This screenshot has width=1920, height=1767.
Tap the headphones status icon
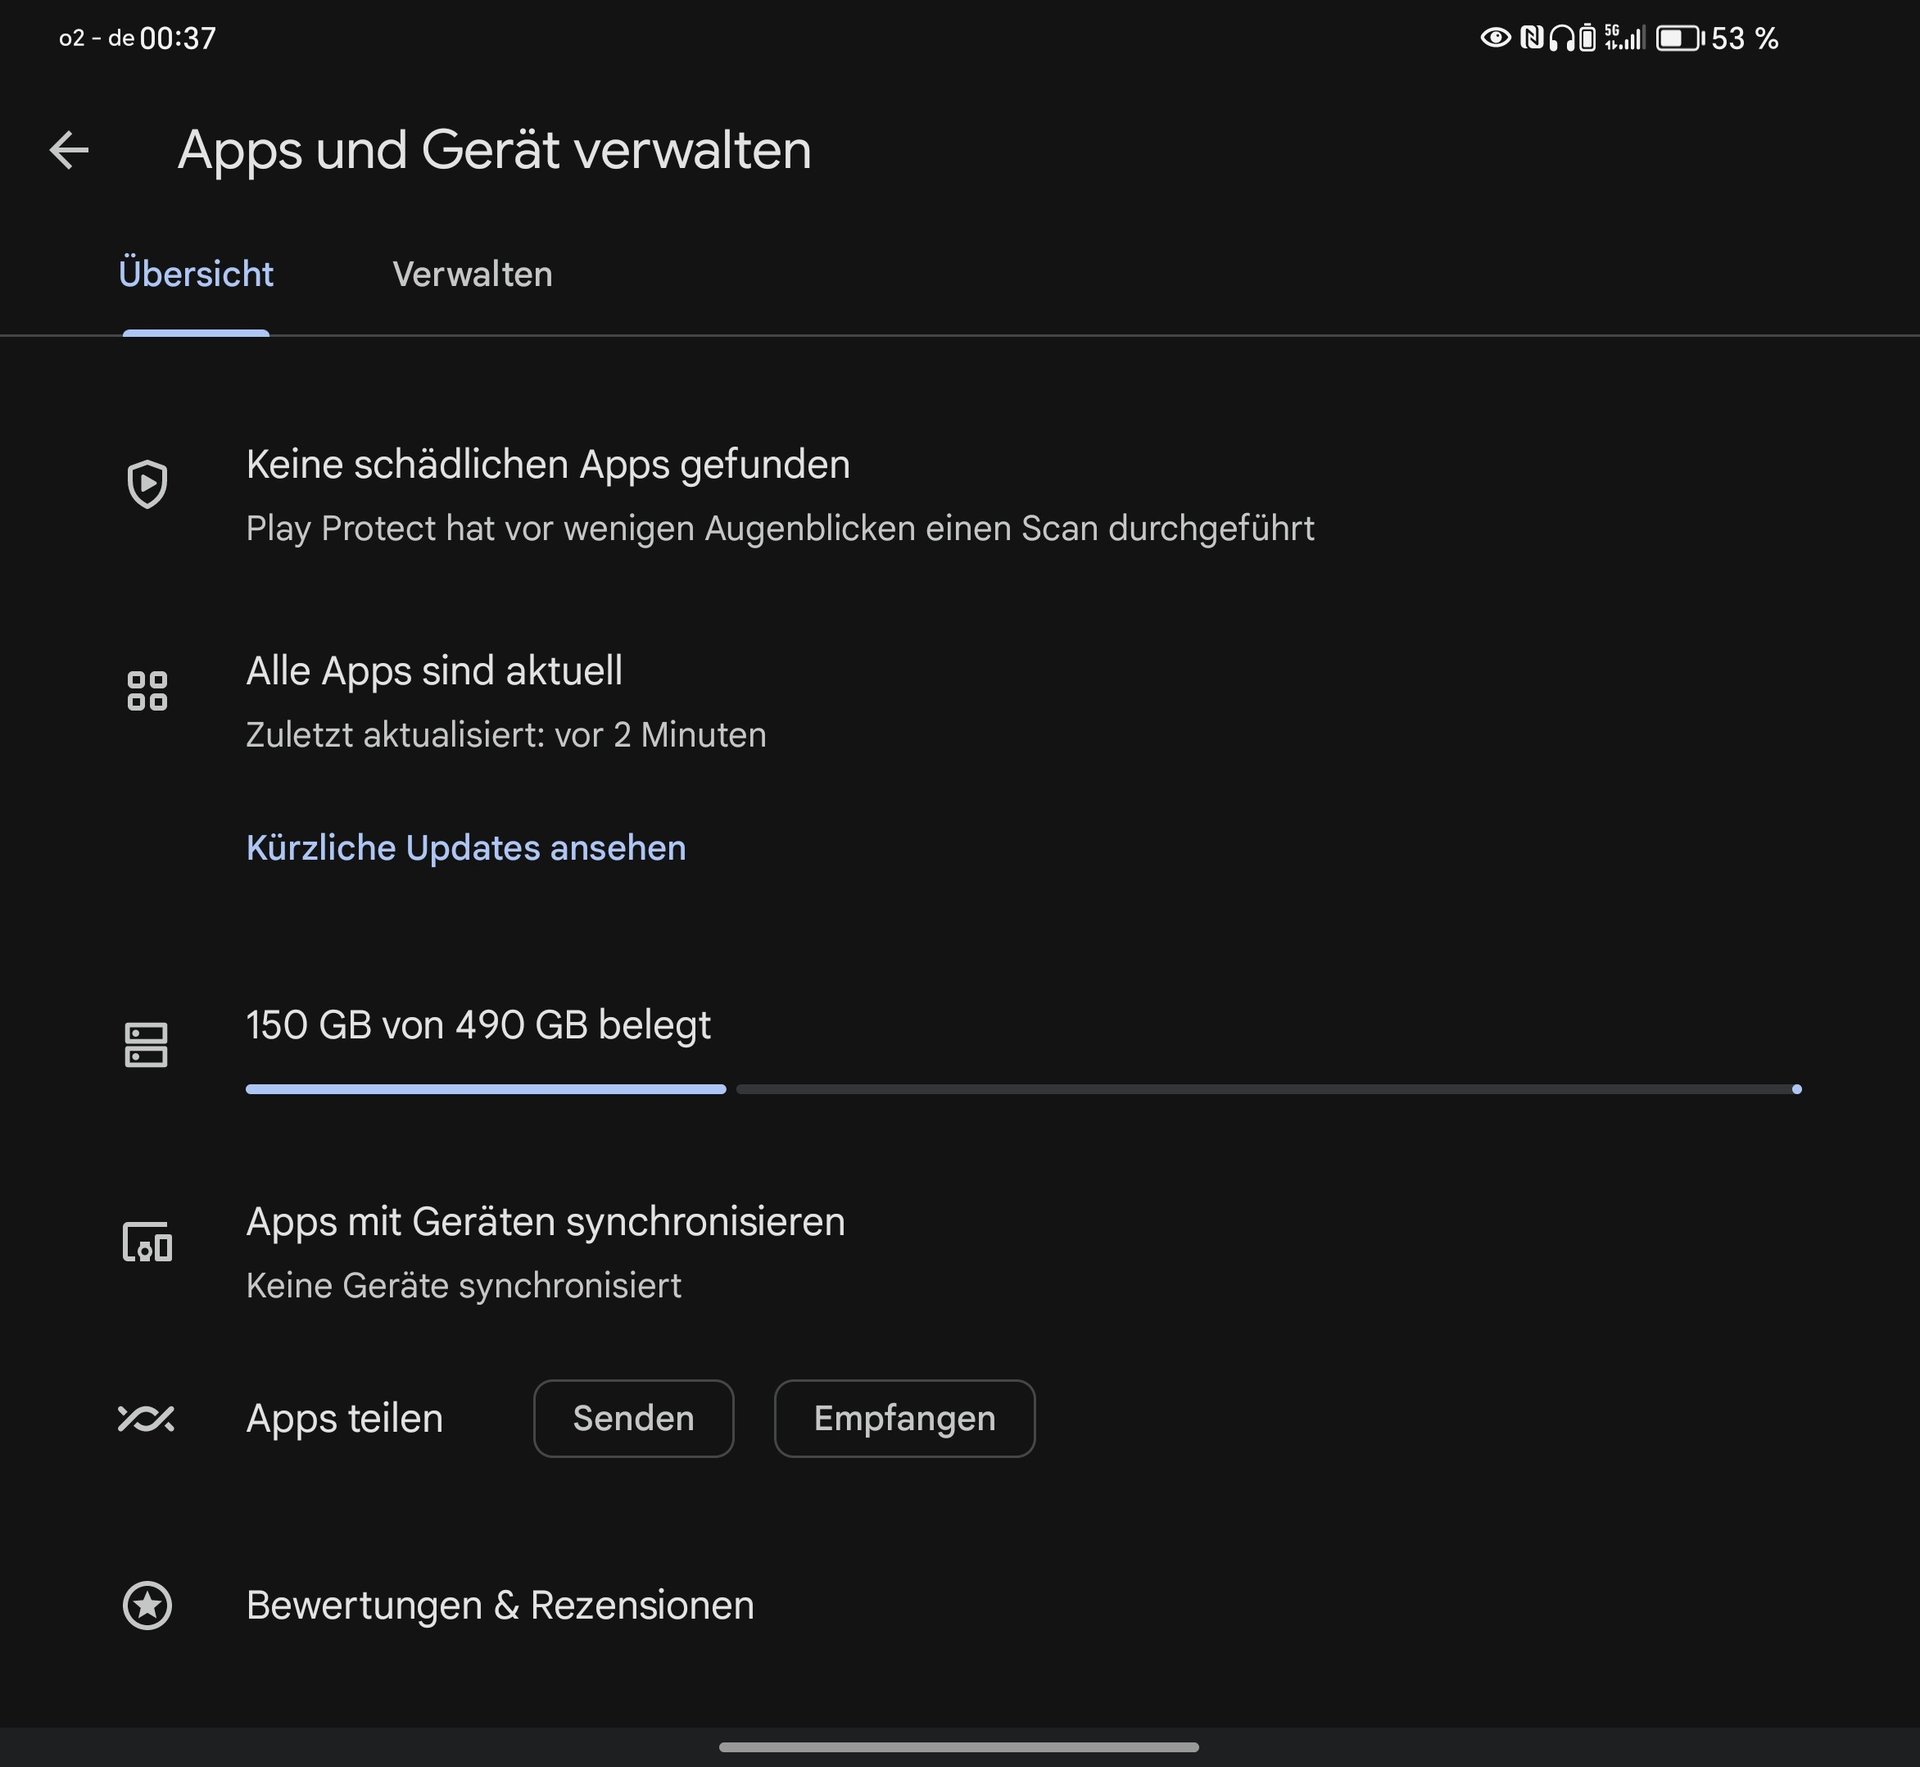1561,39
